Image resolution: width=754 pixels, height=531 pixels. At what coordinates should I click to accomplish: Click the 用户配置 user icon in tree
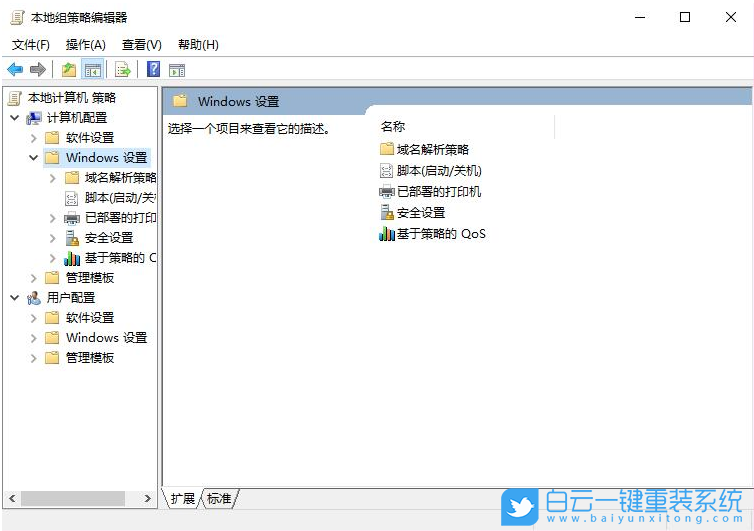click(34, 298)
